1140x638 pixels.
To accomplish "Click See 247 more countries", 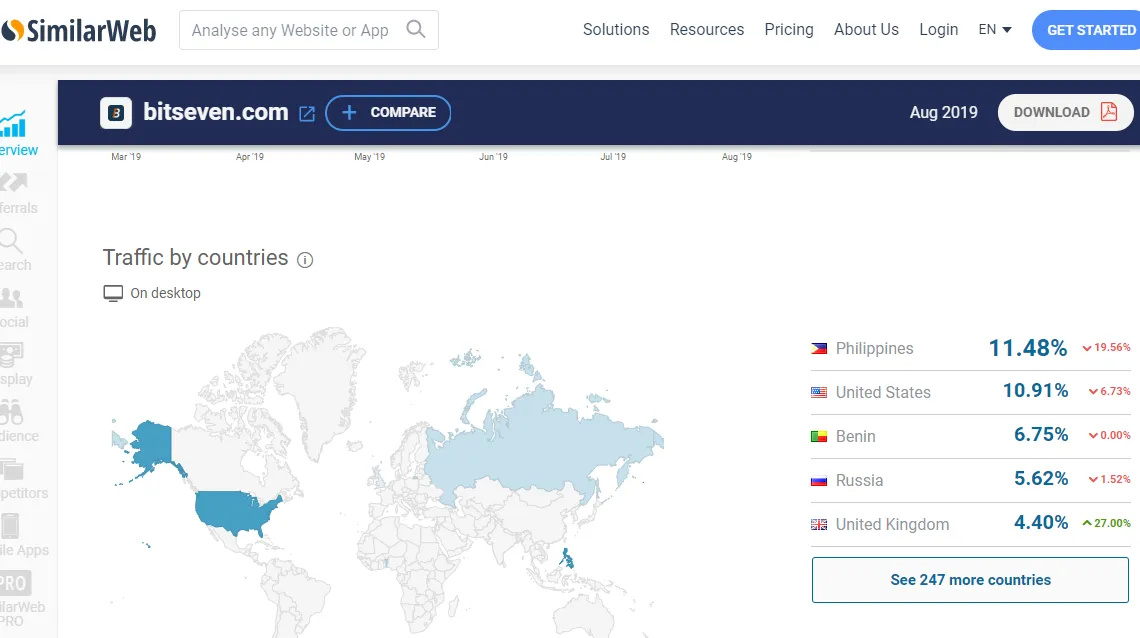I will 970,580.
